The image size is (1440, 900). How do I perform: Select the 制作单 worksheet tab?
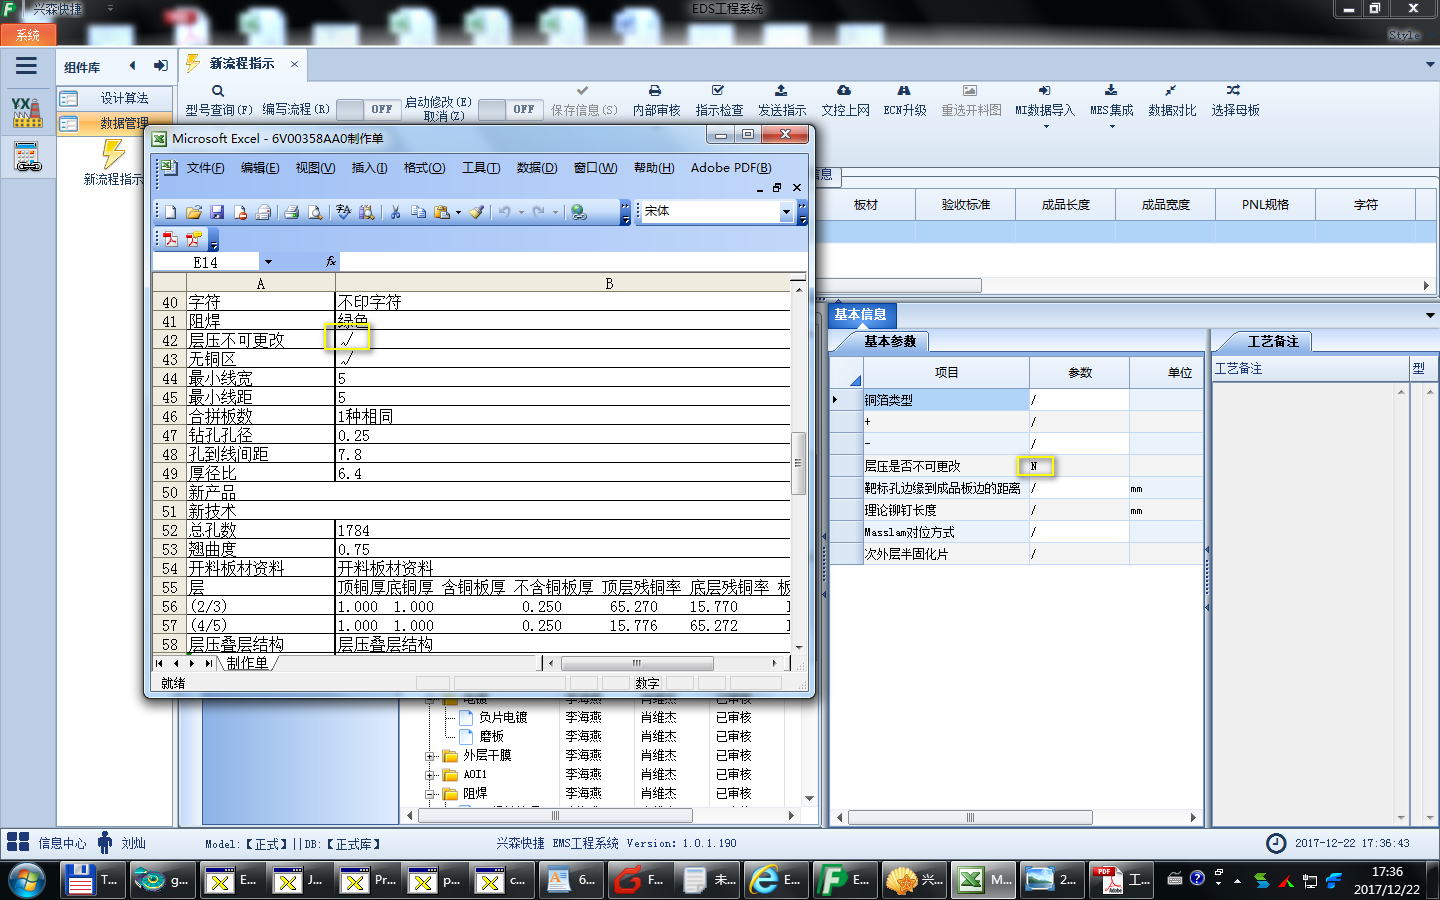point(247,663)
